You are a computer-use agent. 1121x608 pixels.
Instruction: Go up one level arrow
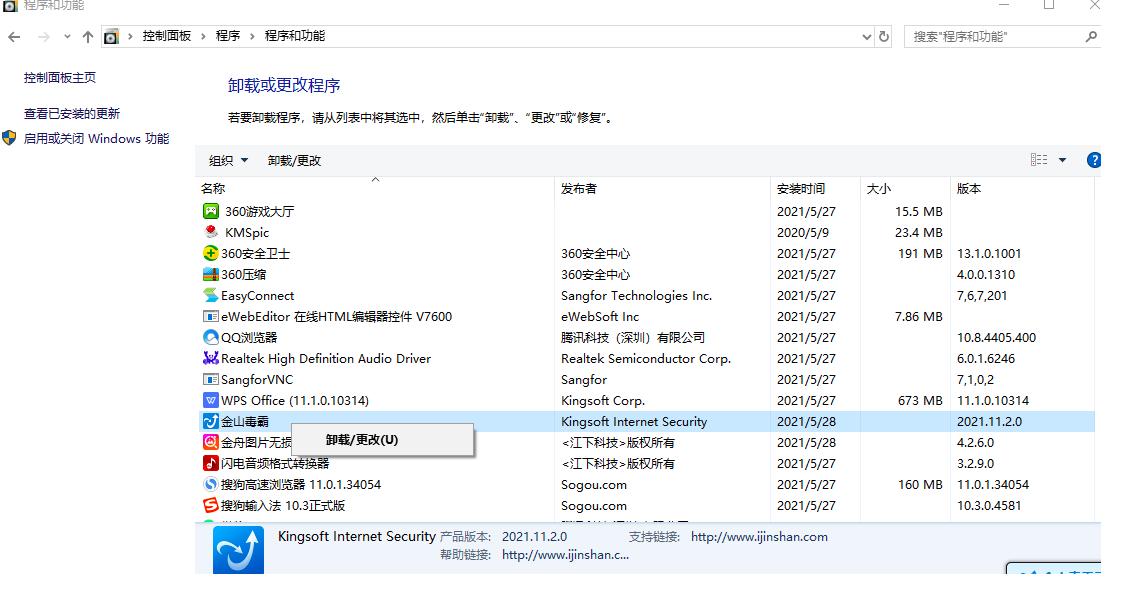tap(87, 36)
